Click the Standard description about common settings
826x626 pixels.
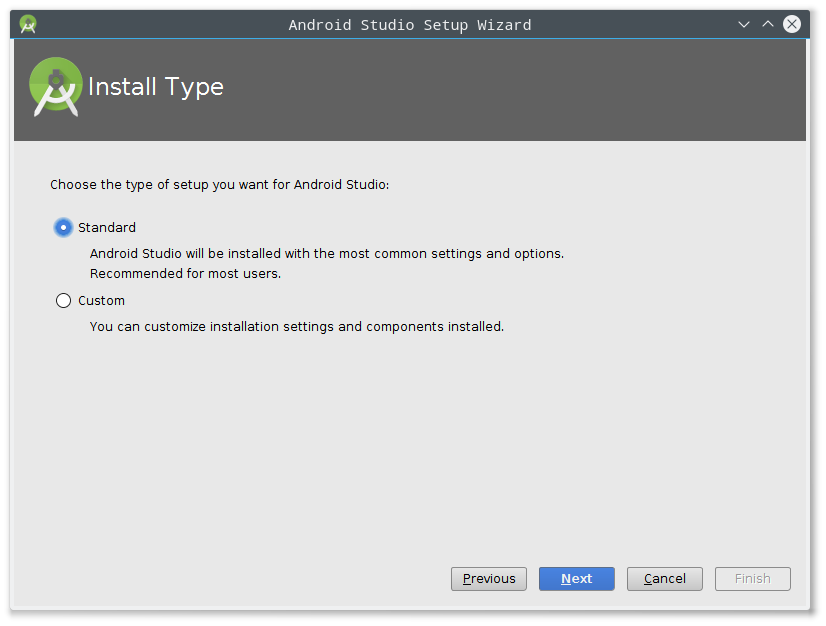tap(327, 253)
